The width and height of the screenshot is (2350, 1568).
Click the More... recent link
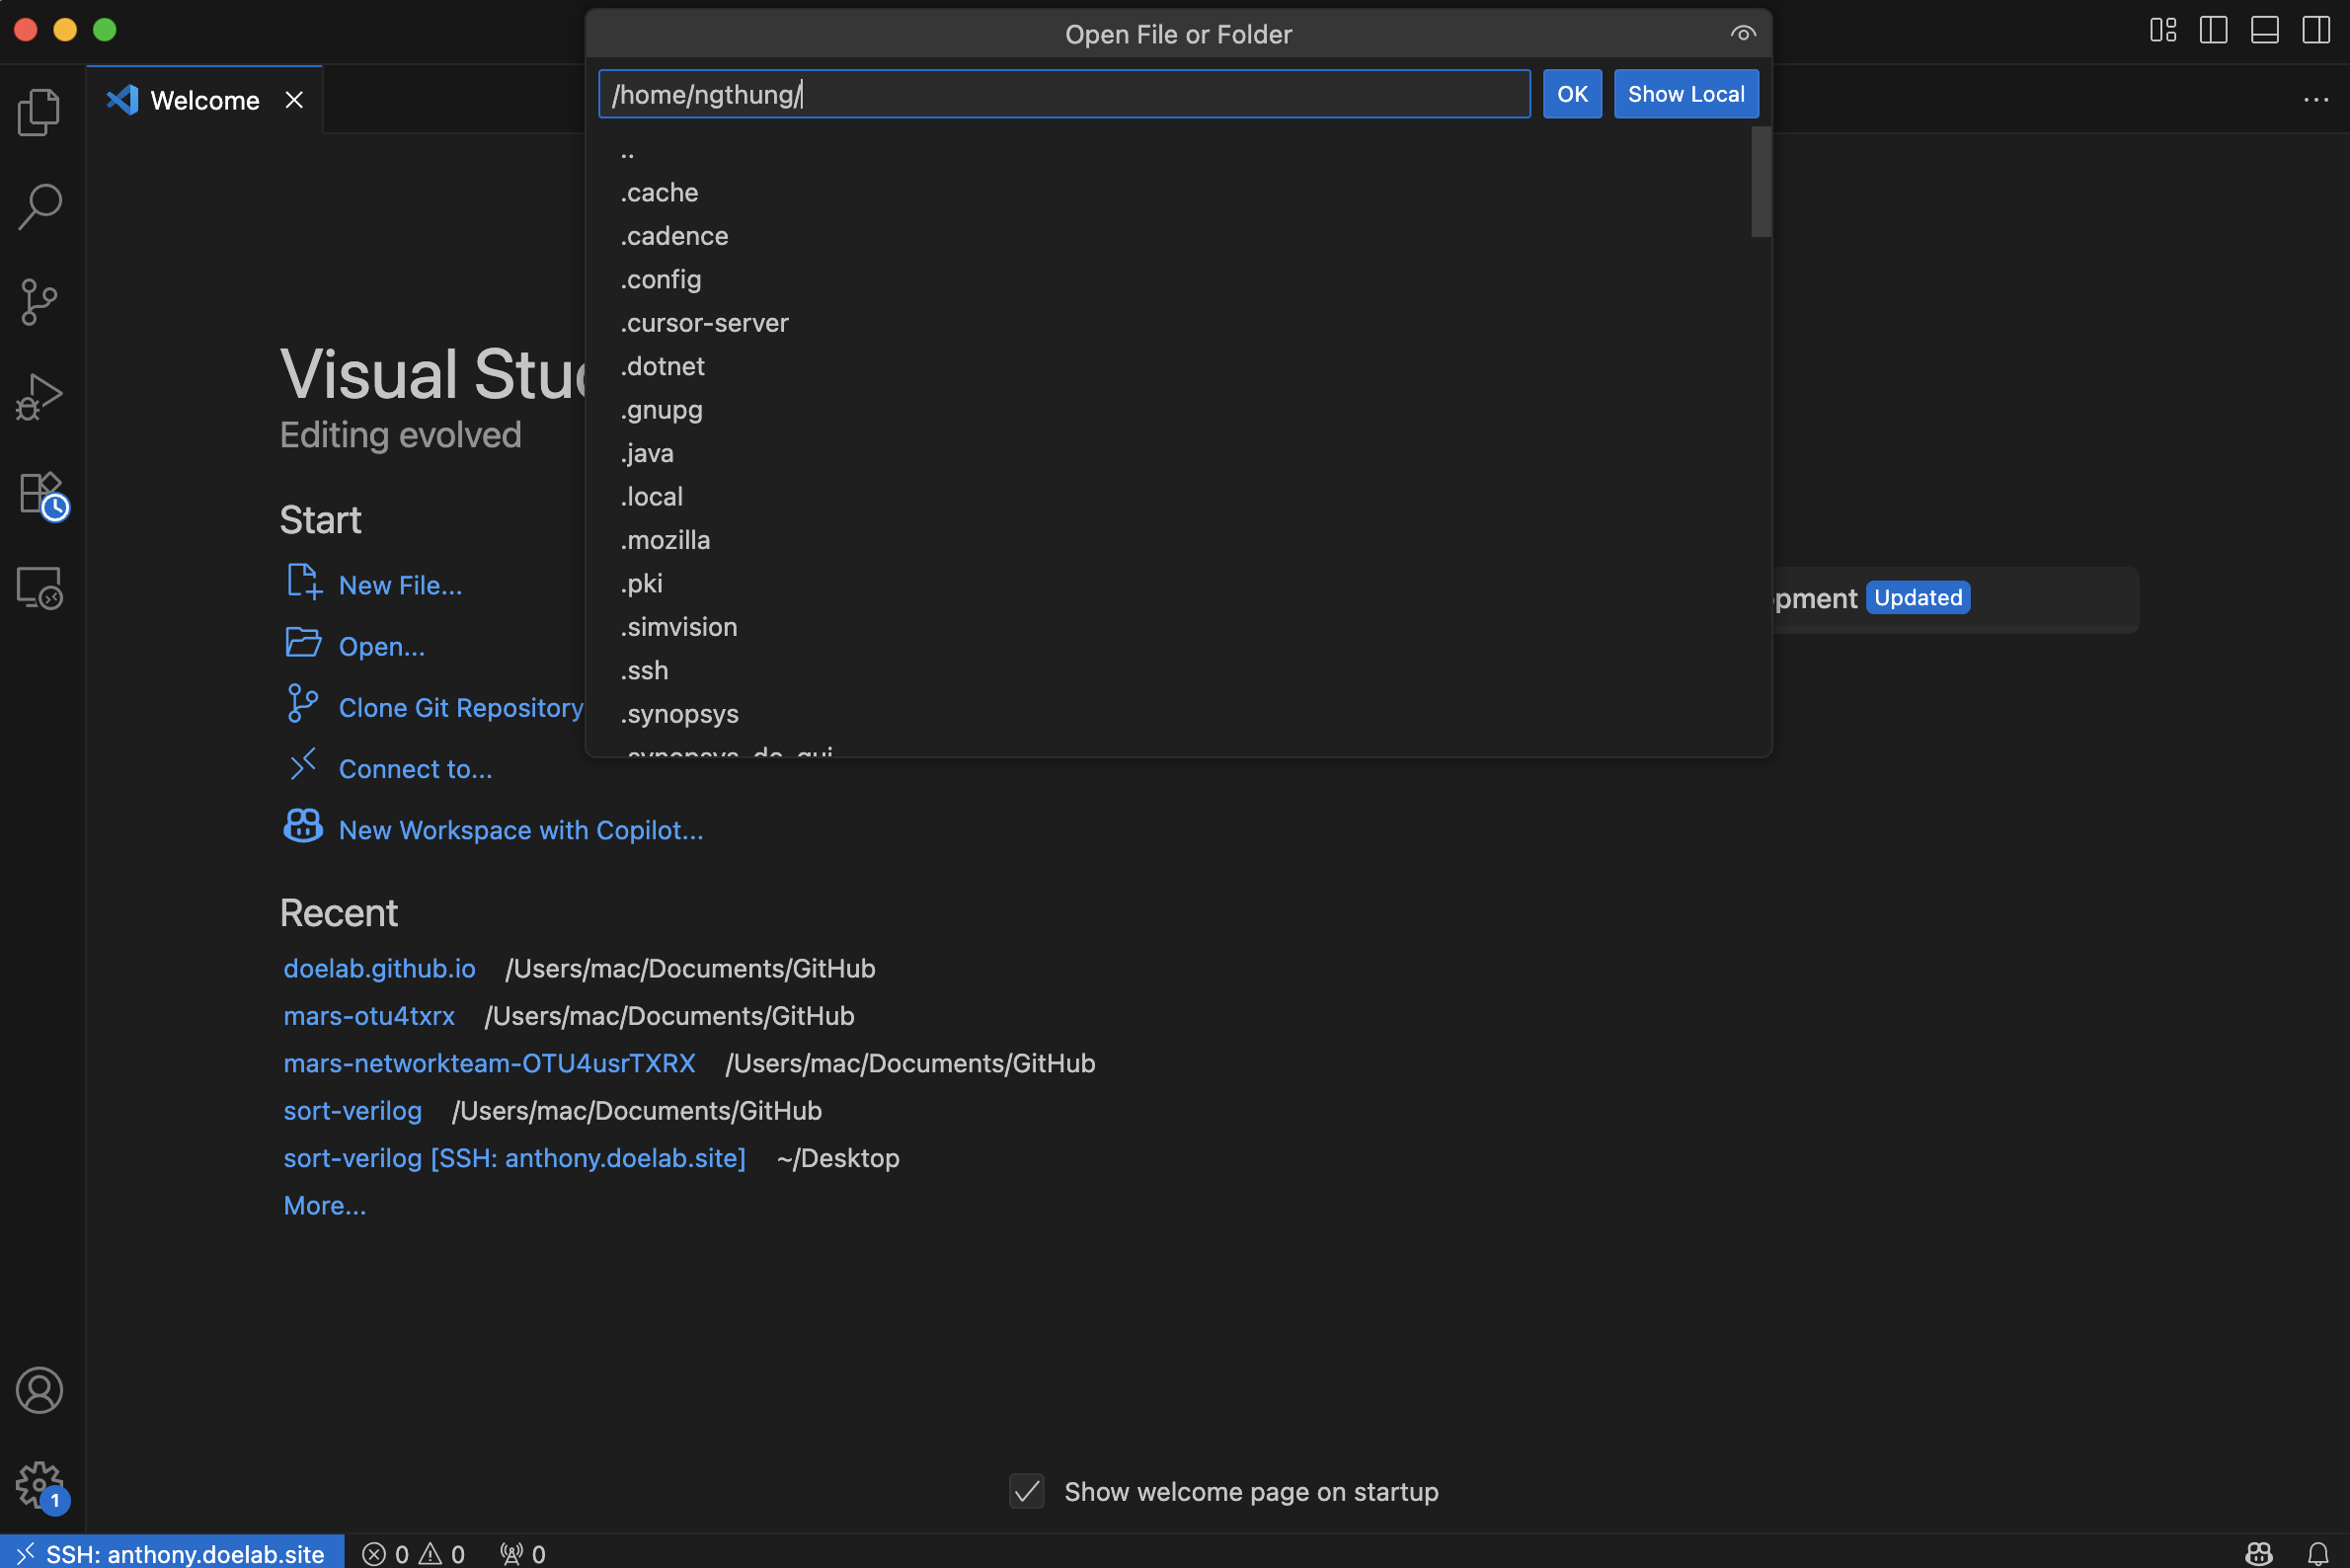pos(324,1206)
